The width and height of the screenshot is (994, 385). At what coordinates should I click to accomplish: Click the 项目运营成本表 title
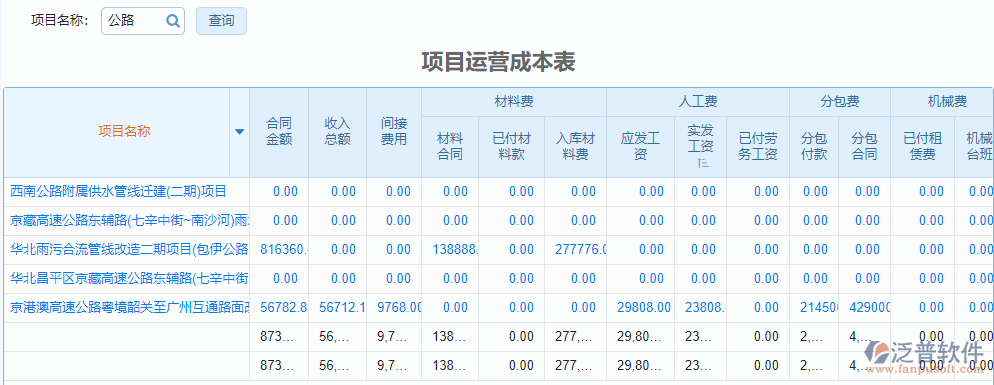click(x=498, y=62)
